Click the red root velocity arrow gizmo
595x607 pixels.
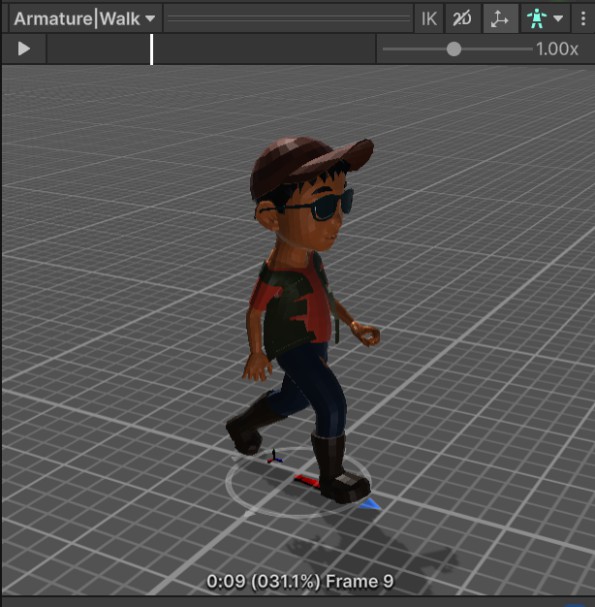pos(306,481)
